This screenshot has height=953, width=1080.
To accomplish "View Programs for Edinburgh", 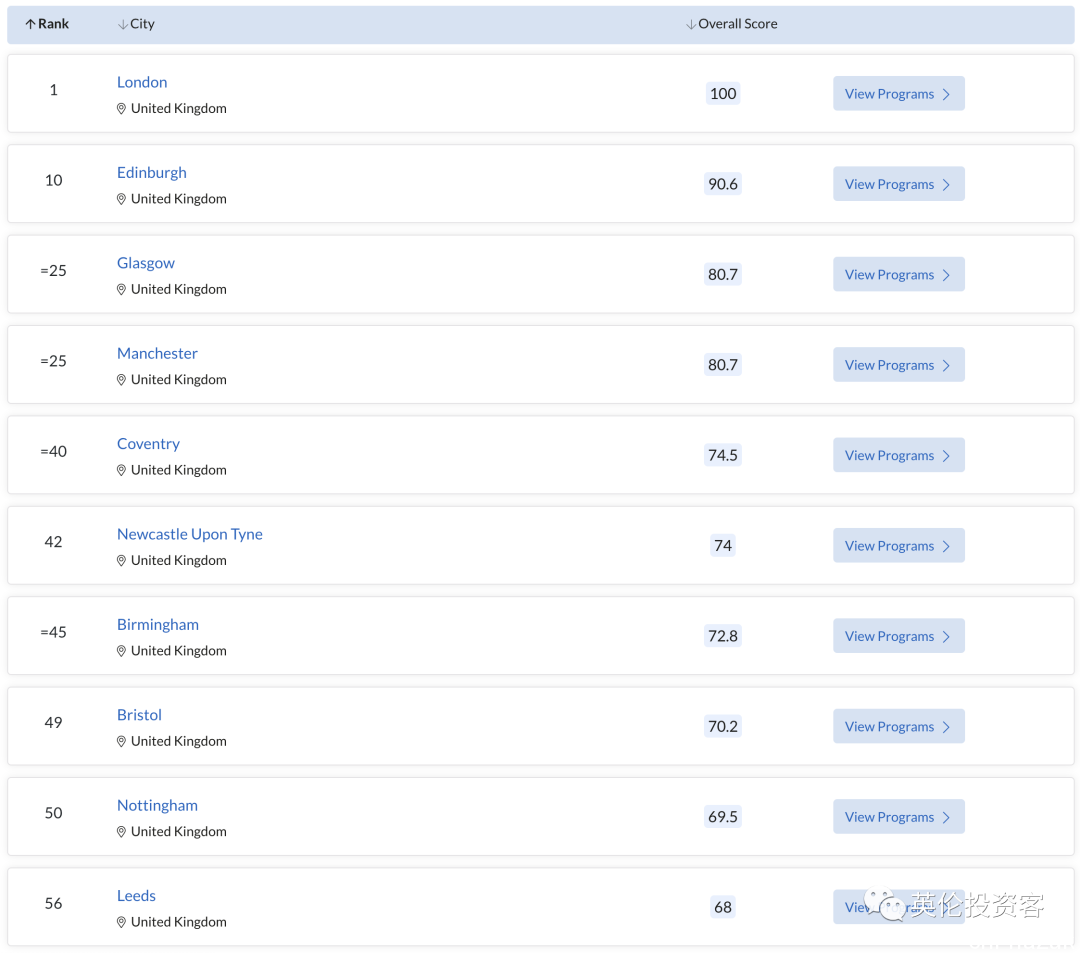I will (898, 184).
